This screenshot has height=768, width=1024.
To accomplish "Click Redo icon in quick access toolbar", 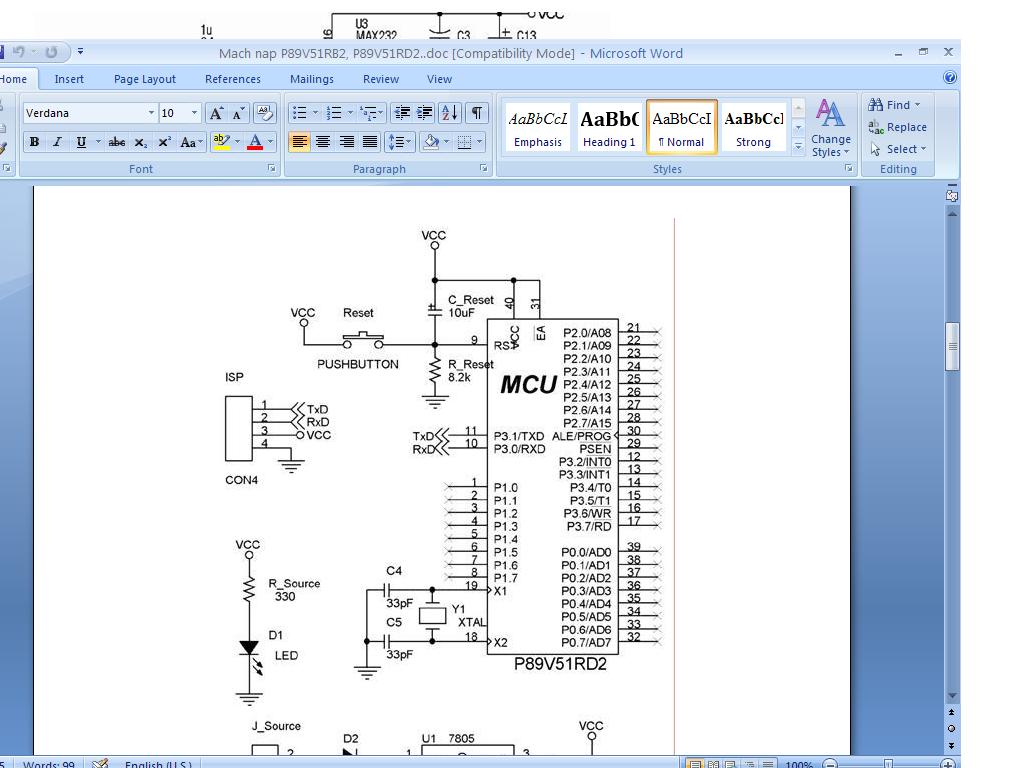I will [52, 52].
